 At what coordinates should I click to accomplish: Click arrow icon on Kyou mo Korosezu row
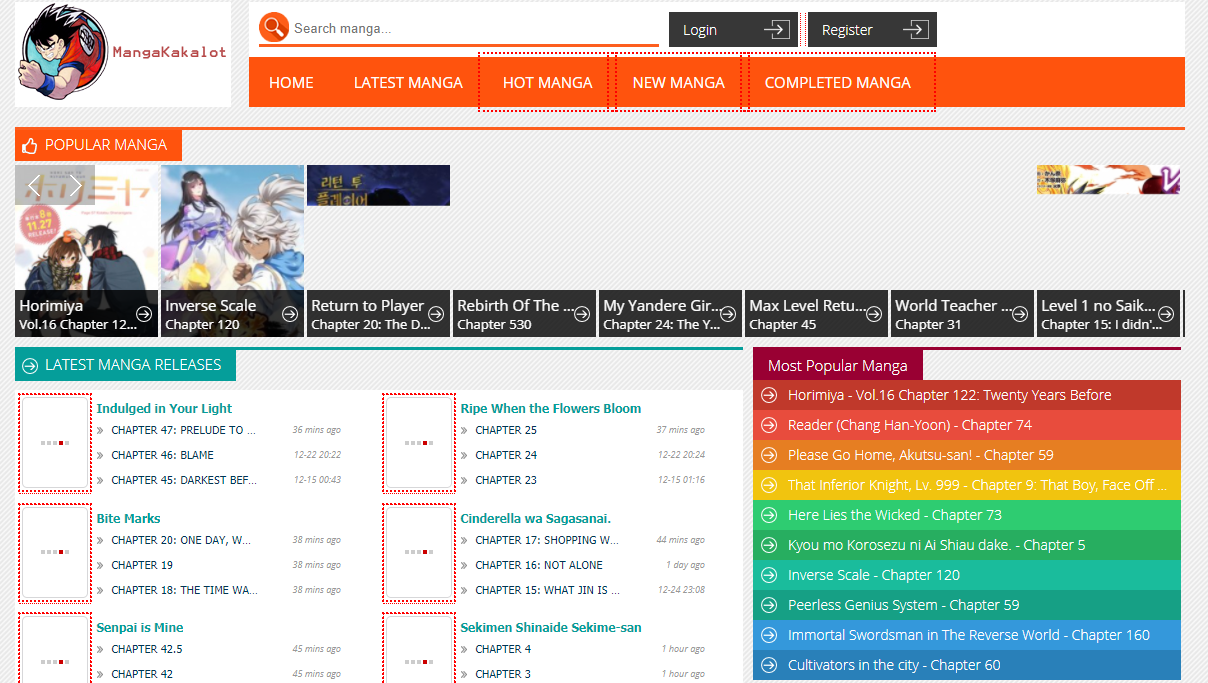pos(769,545)
